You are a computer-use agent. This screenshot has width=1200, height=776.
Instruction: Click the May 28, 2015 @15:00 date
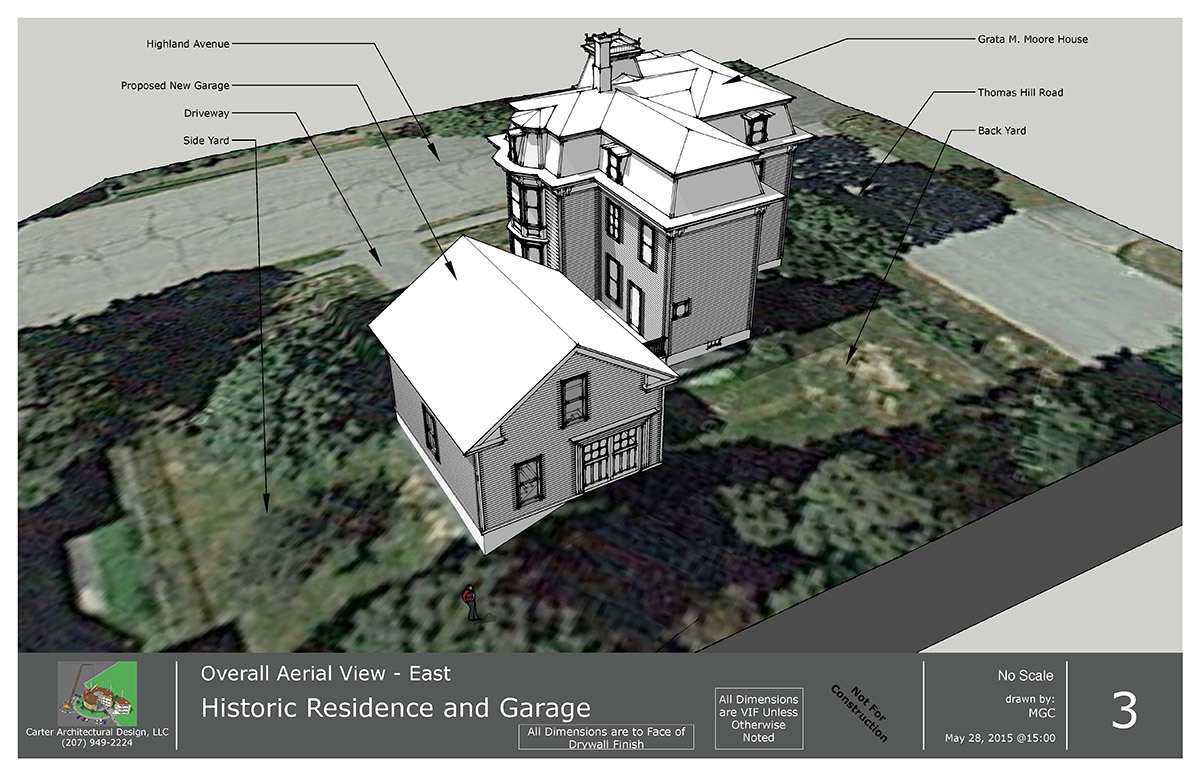pos(1000,740)
